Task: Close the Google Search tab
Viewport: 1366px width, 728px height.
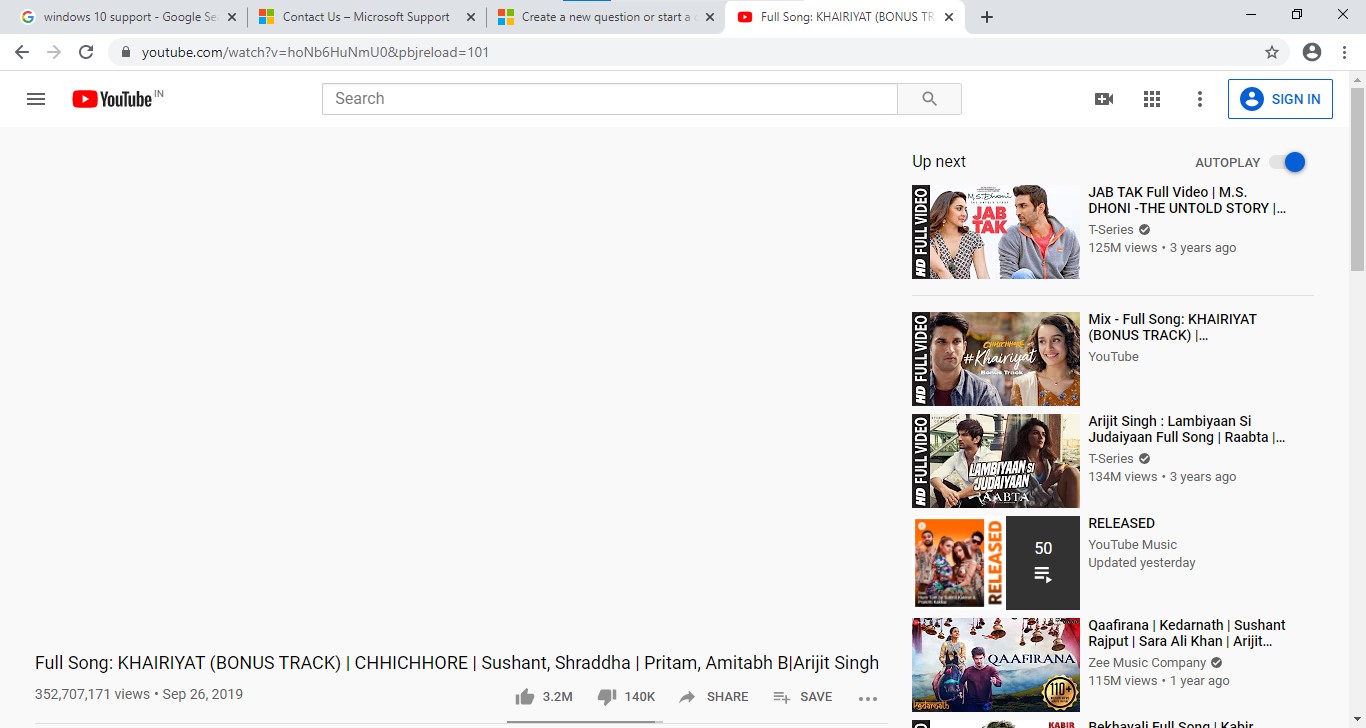Action: [233, 17]
